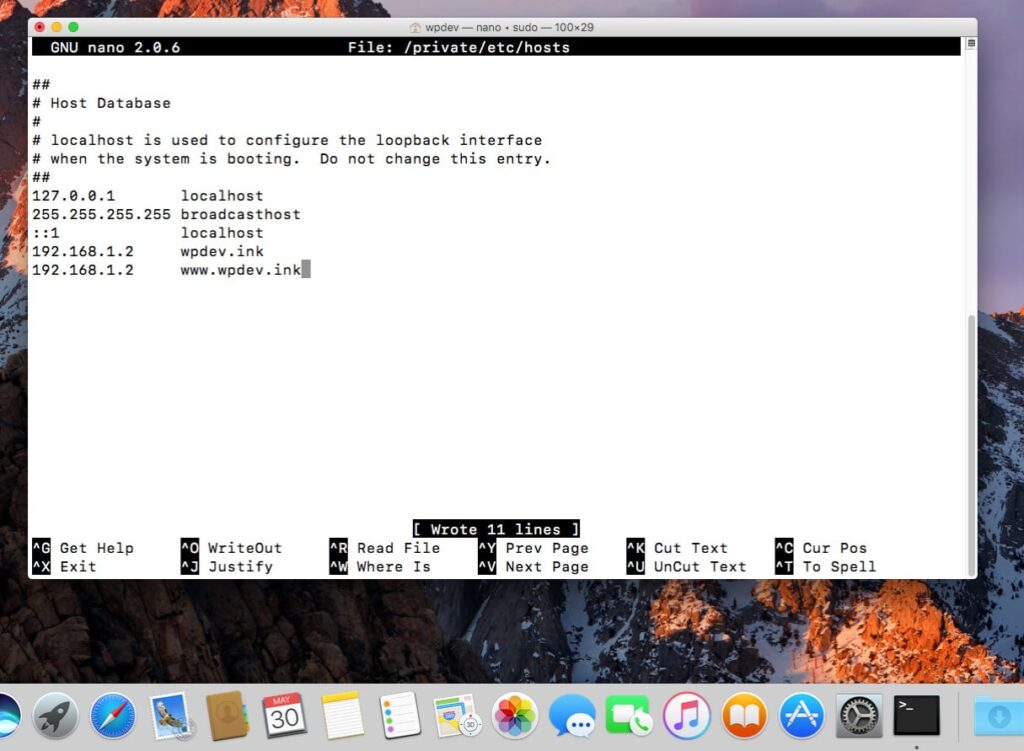Open System Preferences gear icon
1024x751 pixels.
859,716
